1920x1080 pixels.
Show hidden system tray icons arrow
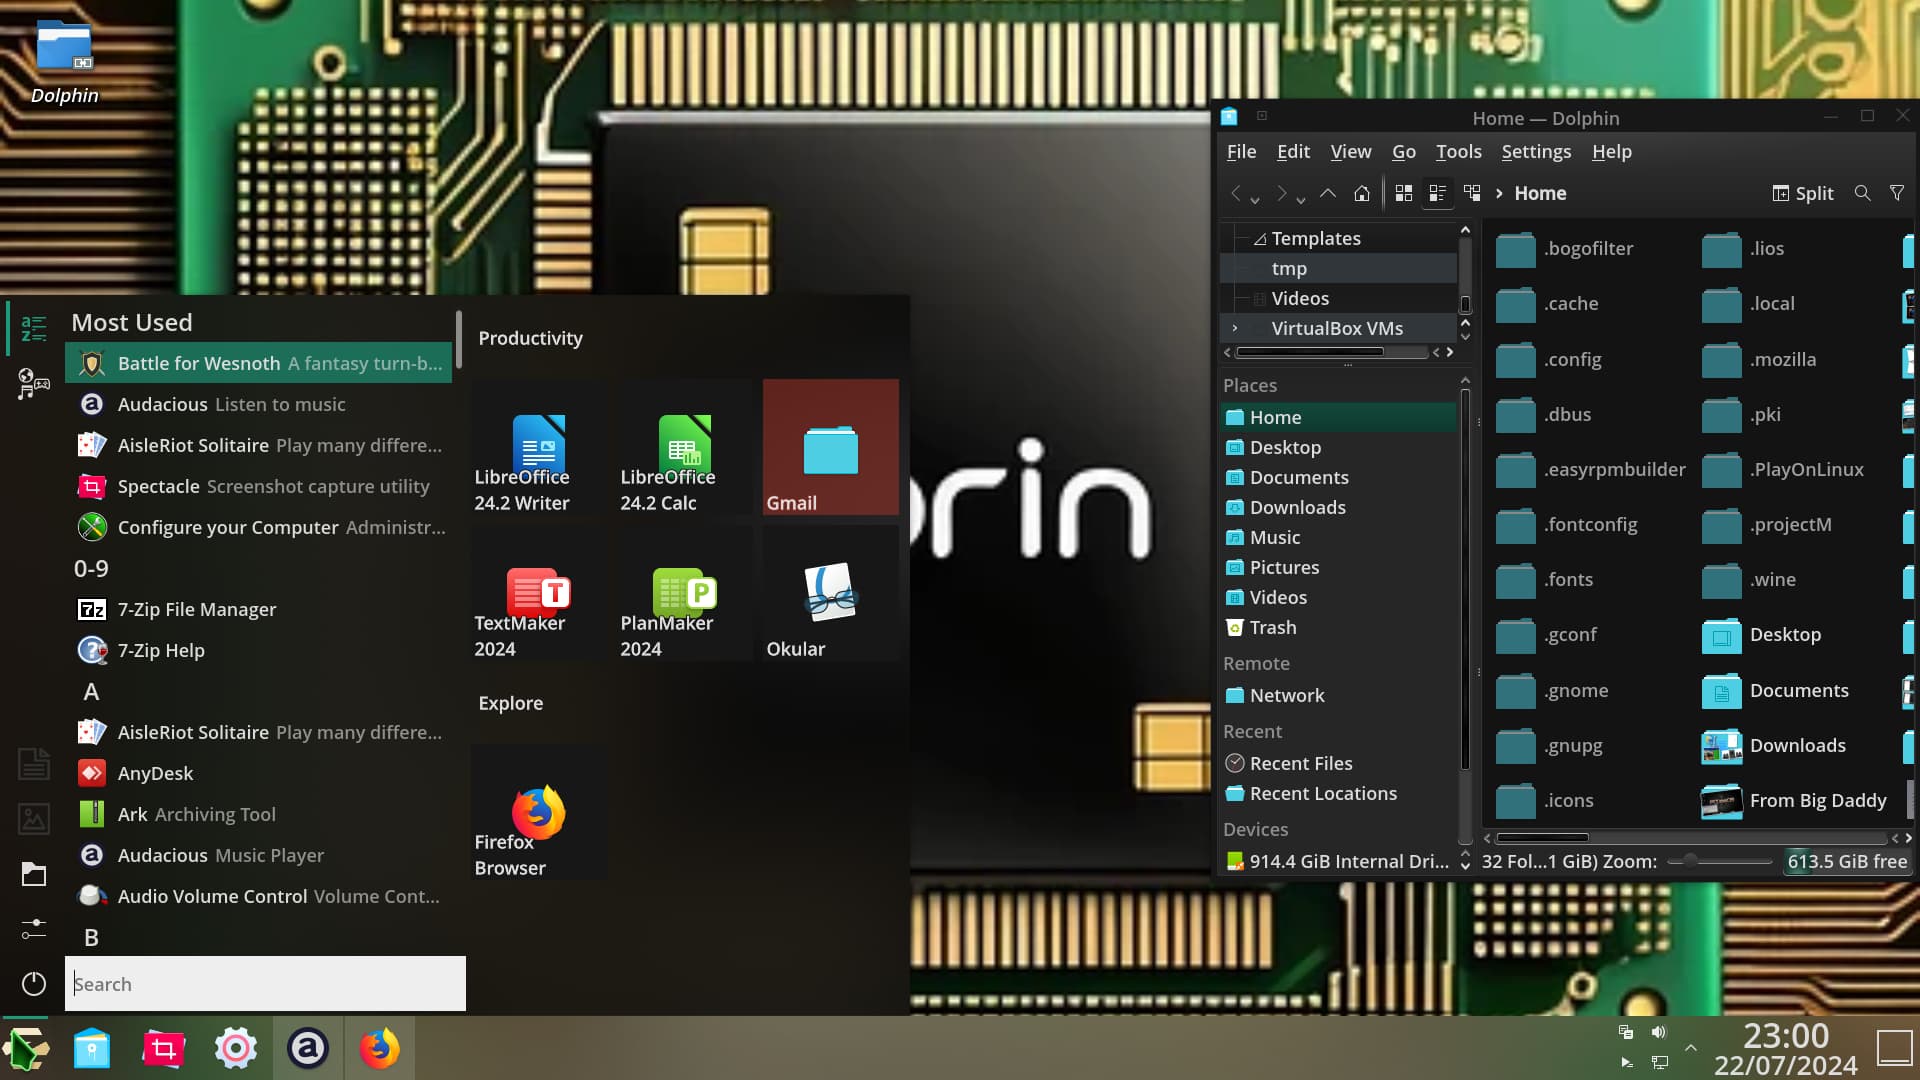tap(1690, 1048)
